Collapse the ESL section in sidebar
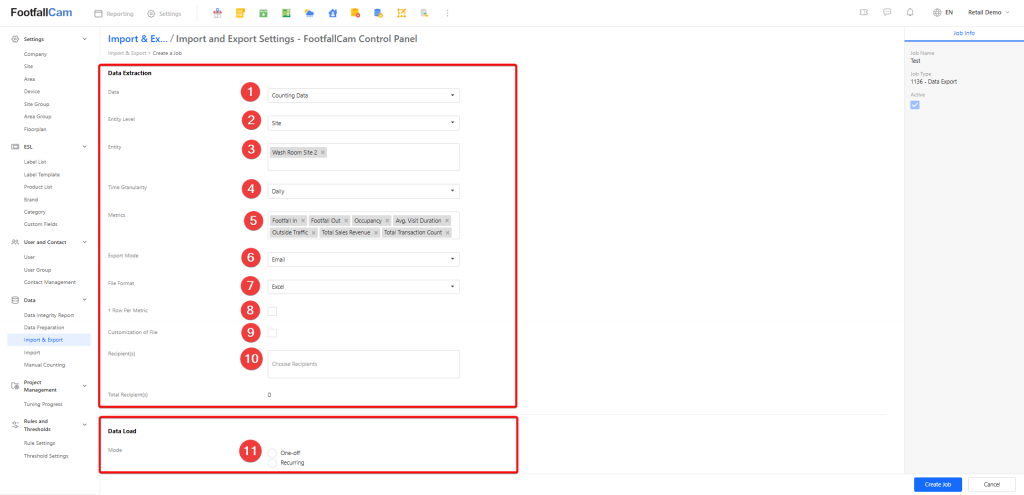The width and height of the screenshot is (1024, 495). click(84, 147)
